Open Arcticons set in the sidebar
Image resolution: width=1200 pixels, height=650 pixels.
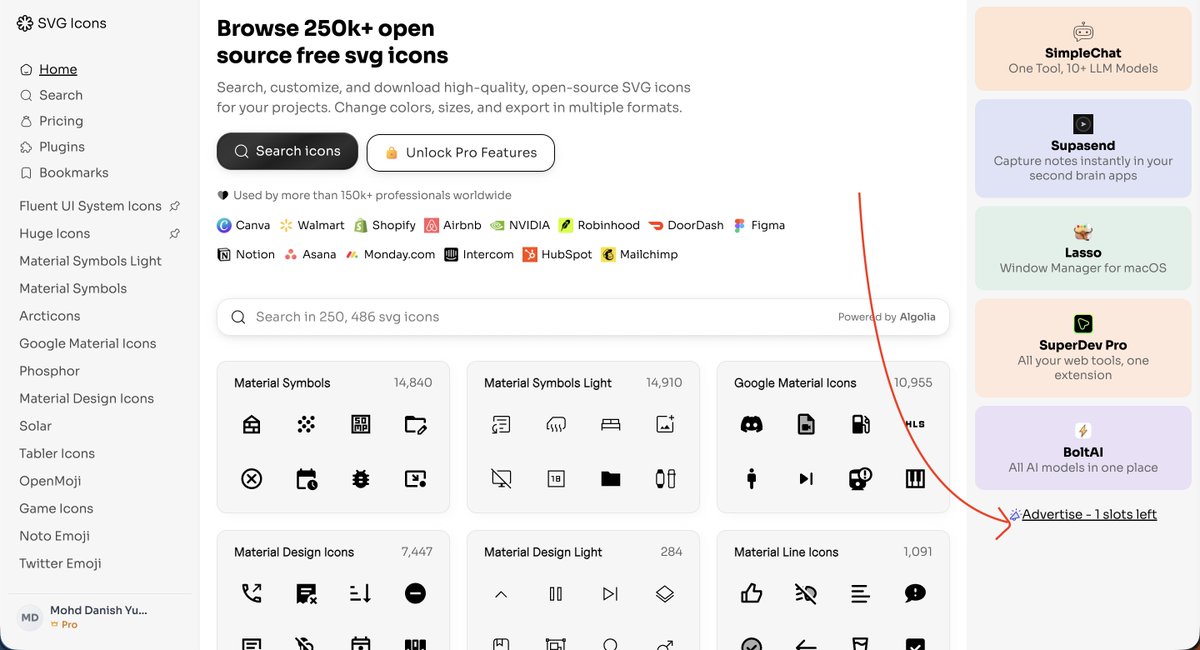[x=49, y=316]
